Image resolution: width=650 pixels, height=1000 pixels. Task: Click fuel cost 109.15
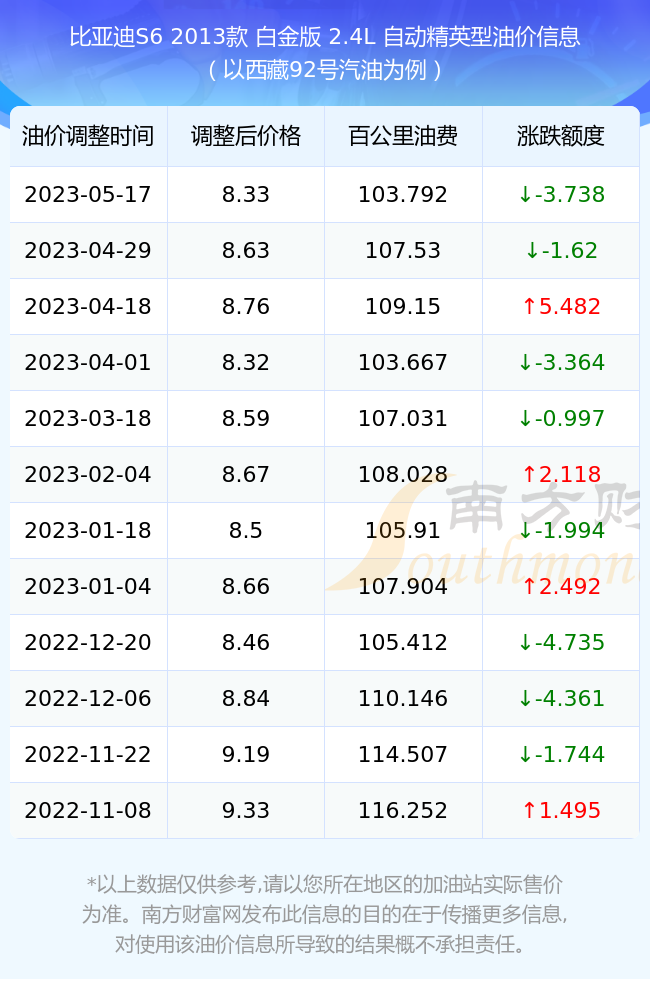tap(403, 307)
